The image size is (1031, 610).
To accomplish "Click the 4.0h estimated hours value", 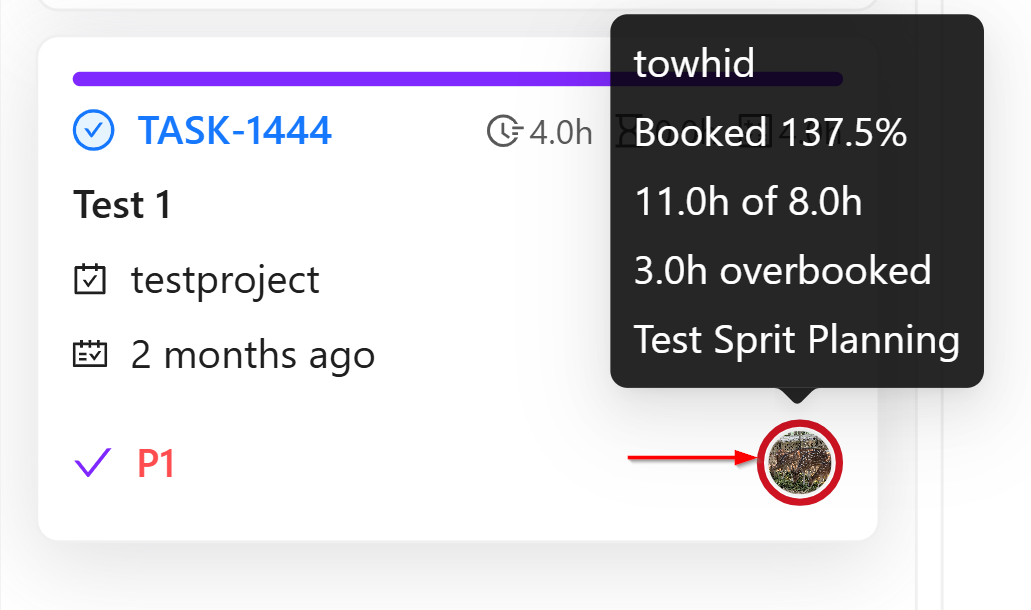I will (x=560, y=131).
